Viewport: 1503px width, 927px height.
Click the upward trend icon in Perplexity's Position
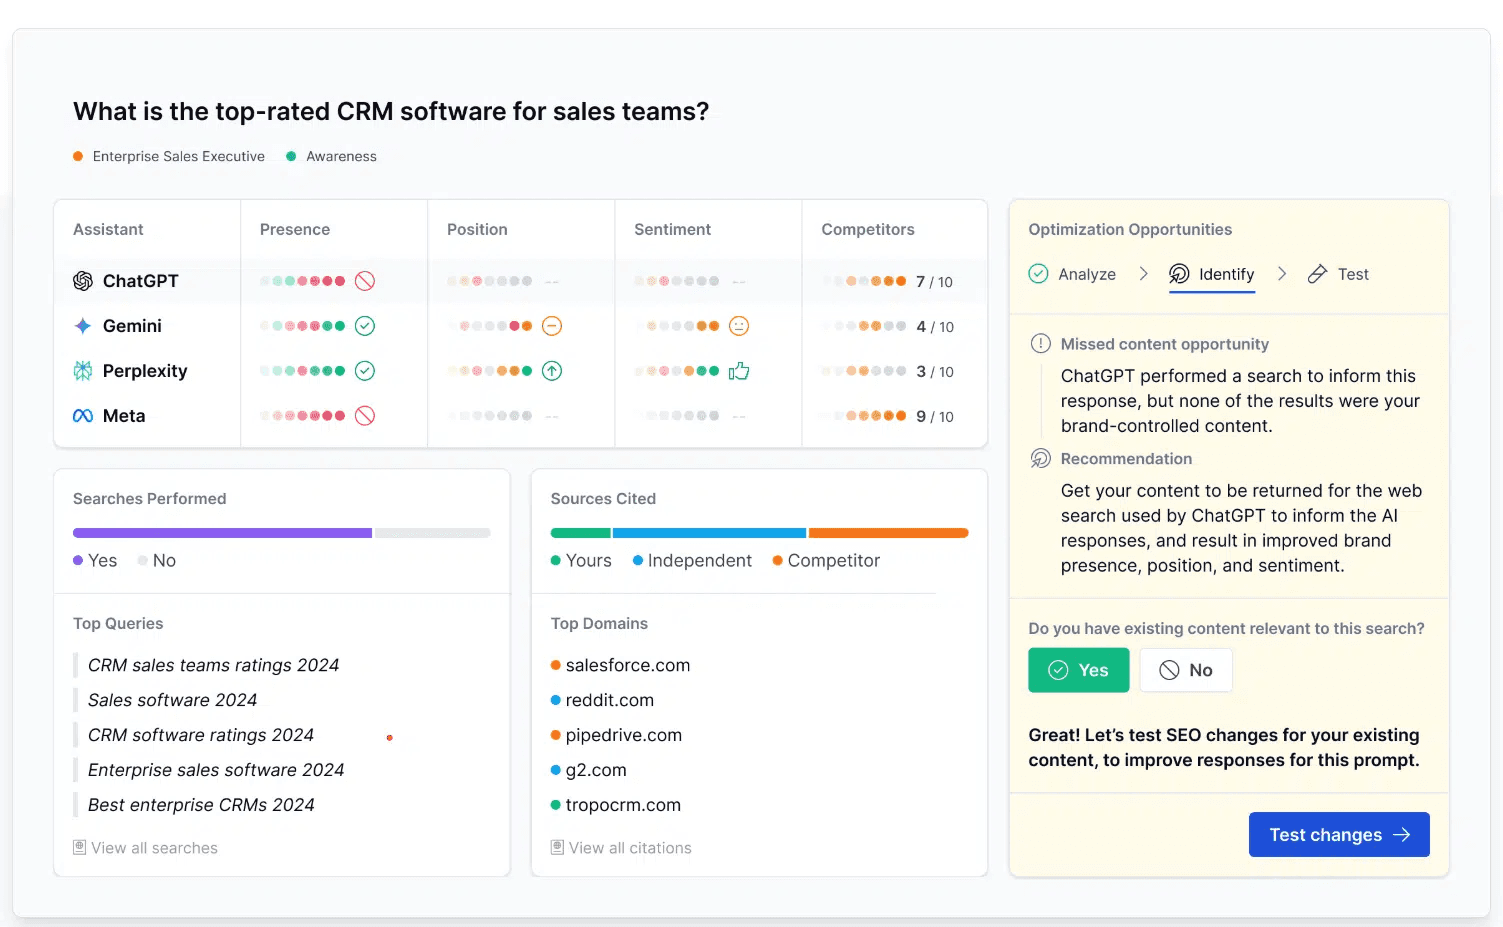pos(551,370)
